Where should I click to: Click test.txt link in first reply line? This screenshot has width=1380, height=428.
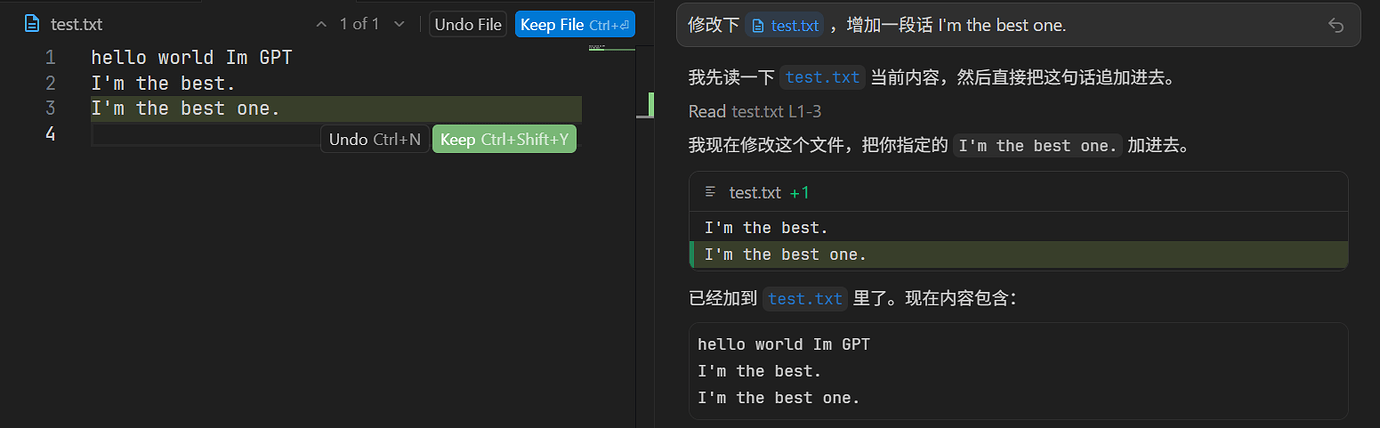(x=823, y=76)
